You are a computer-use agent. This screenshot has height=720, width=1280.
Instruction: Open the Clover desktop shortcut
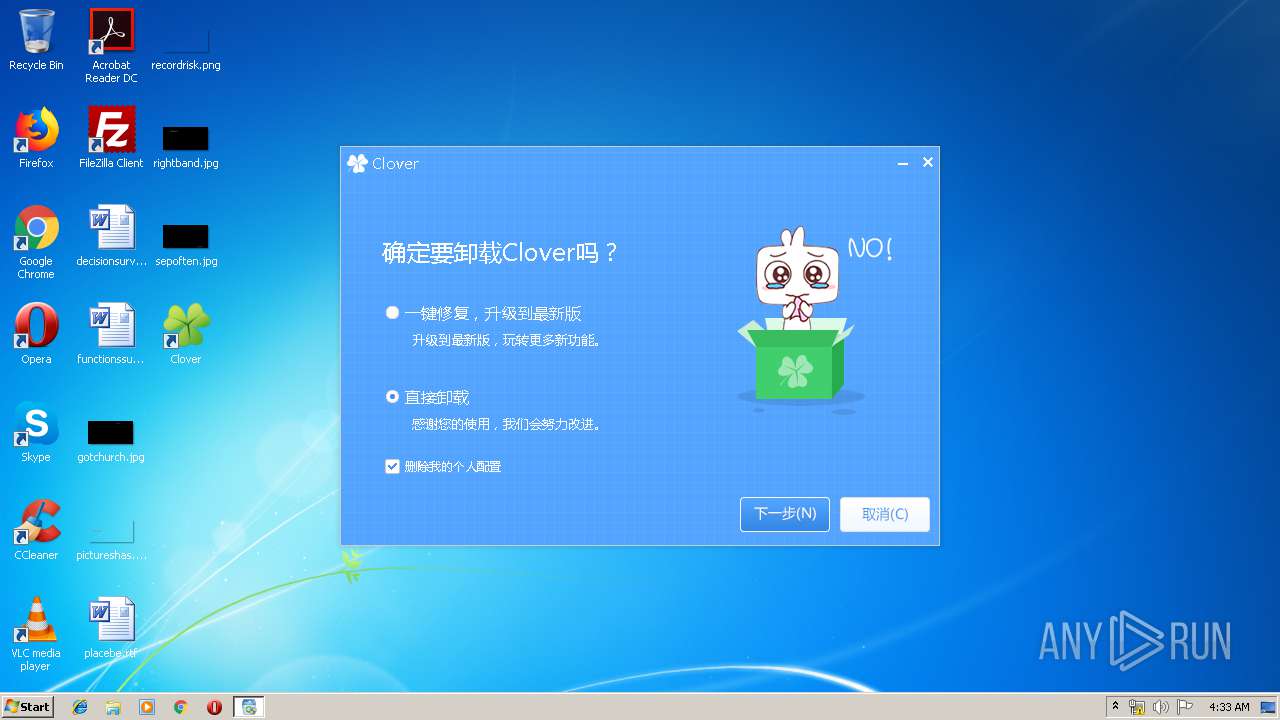click(186, 334)
